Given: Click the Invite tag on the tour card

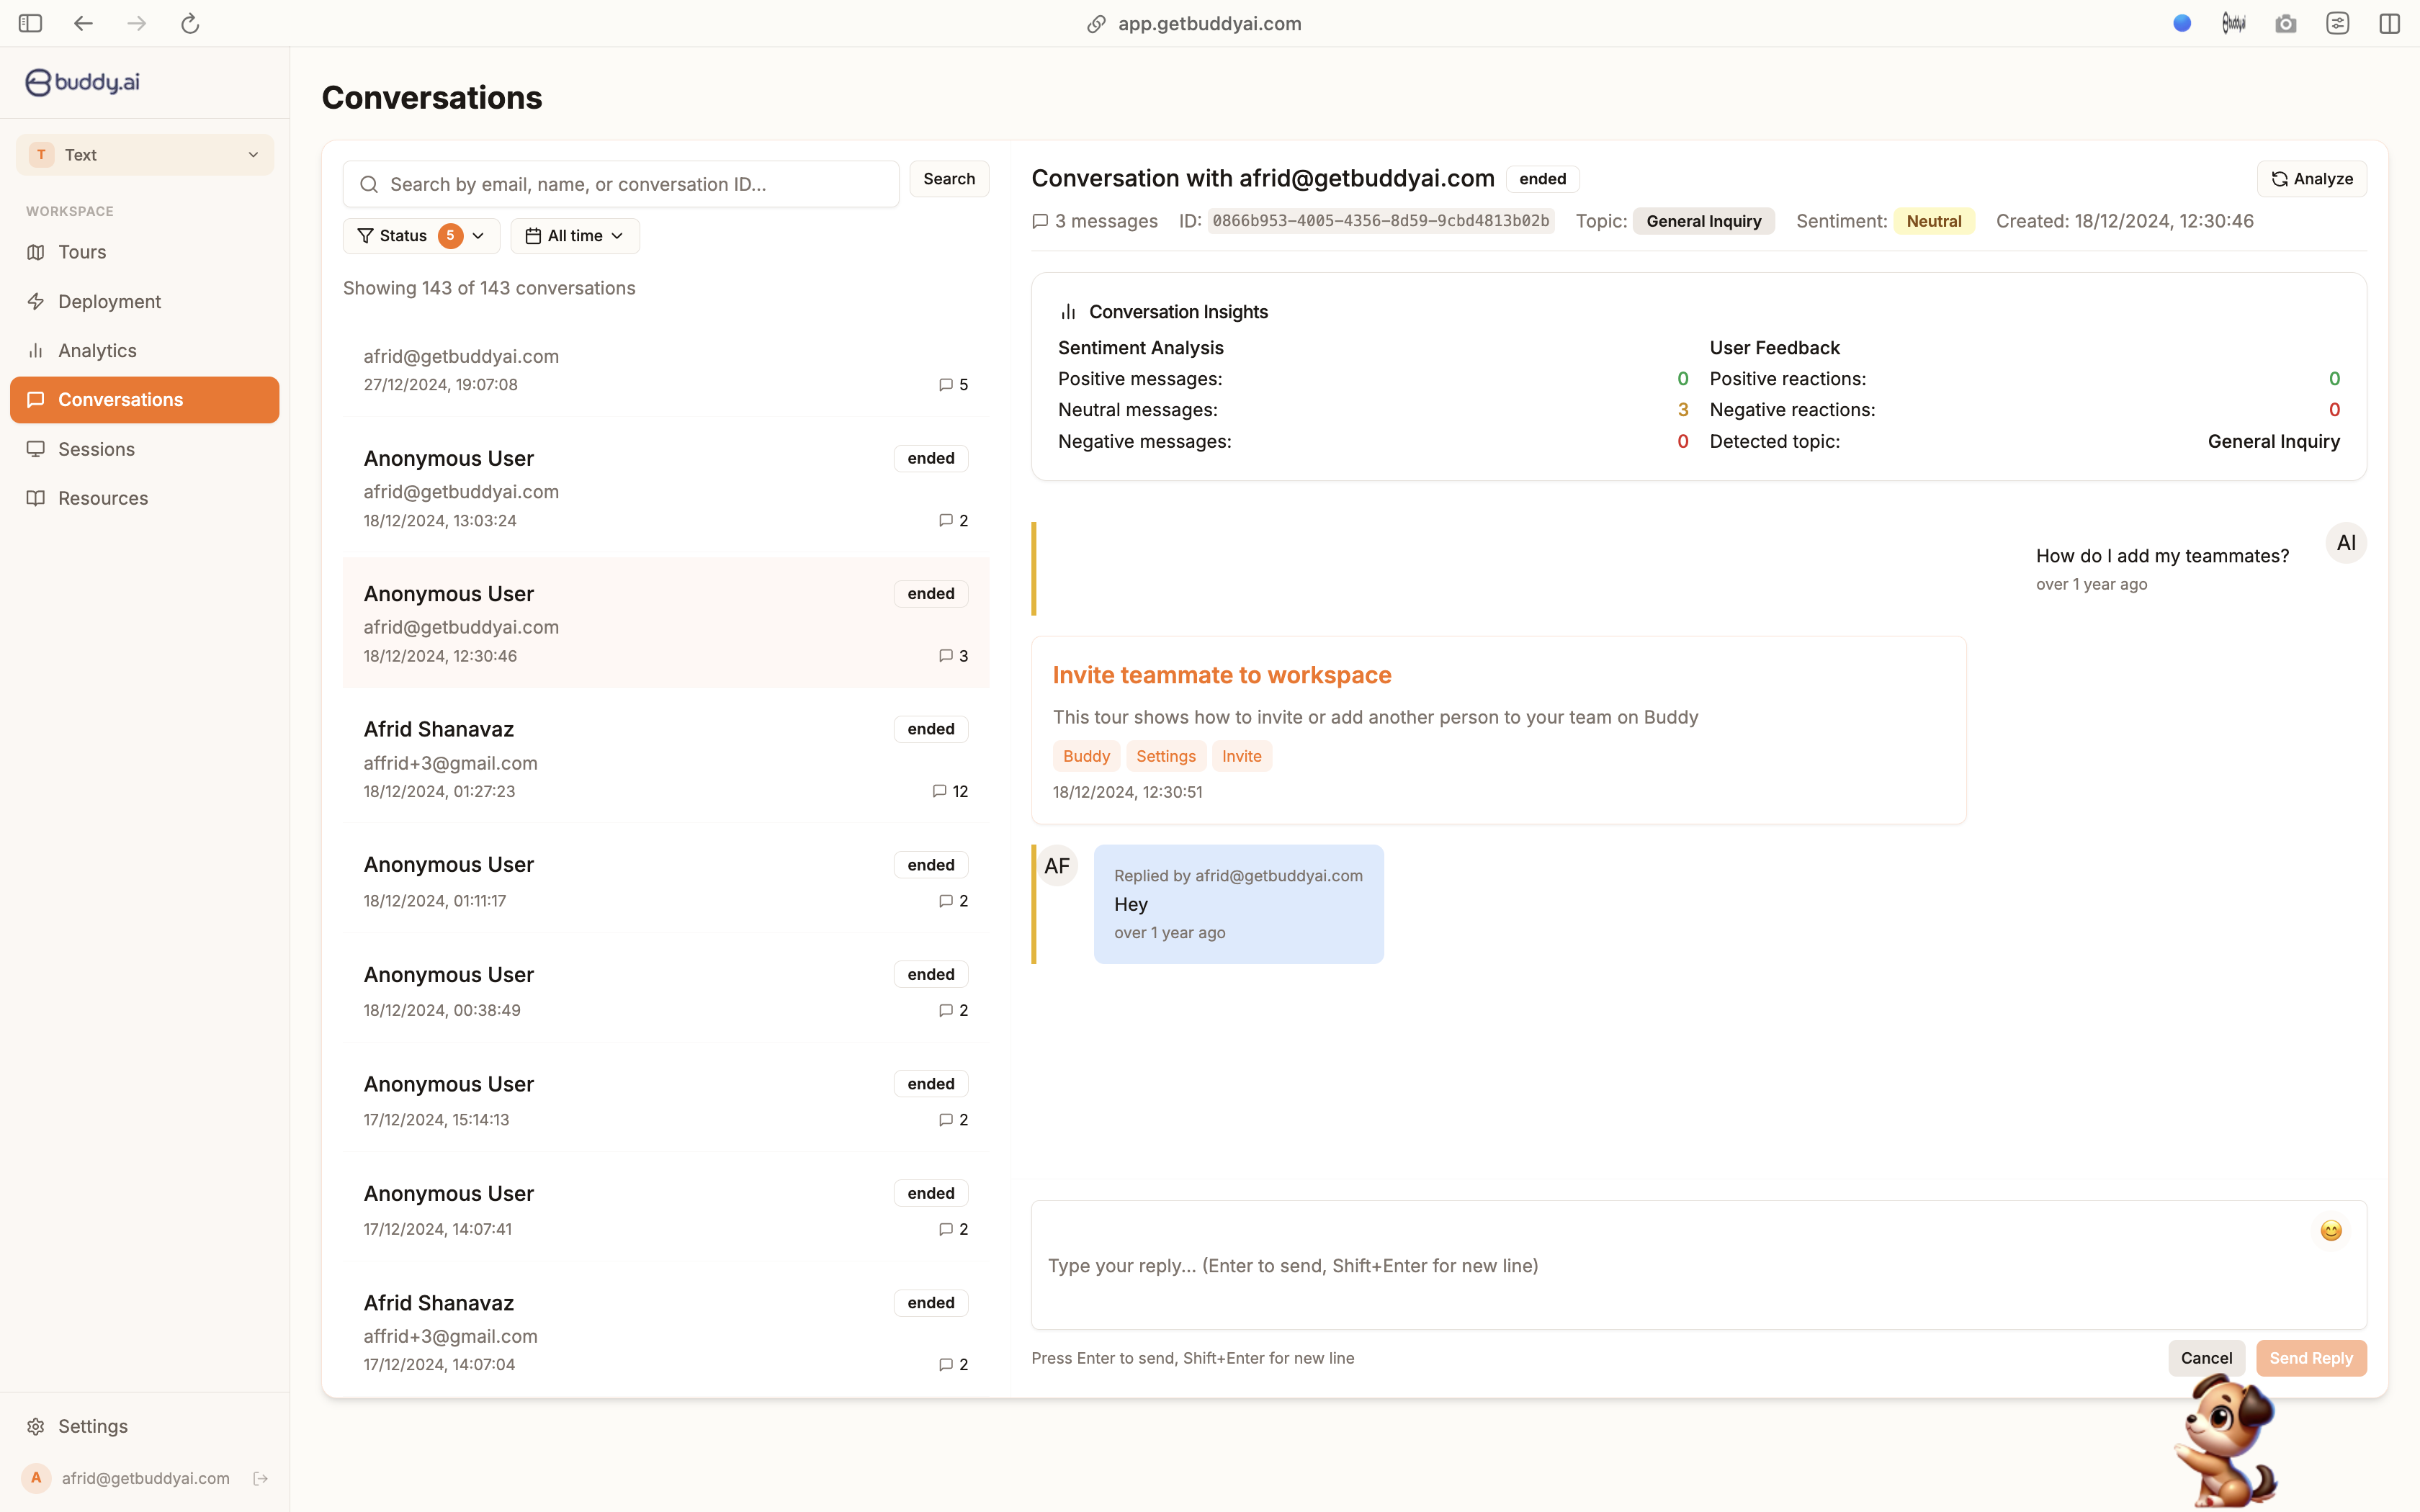Looking at the screenshot, I should [x=1242, y=756].
